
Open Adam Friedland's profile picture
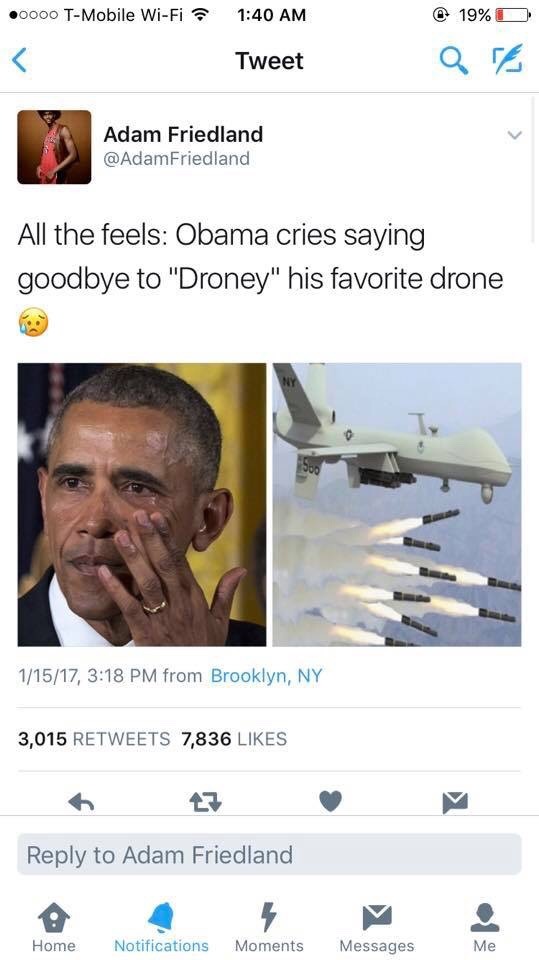pyautogui.click(x=54, y=147)
